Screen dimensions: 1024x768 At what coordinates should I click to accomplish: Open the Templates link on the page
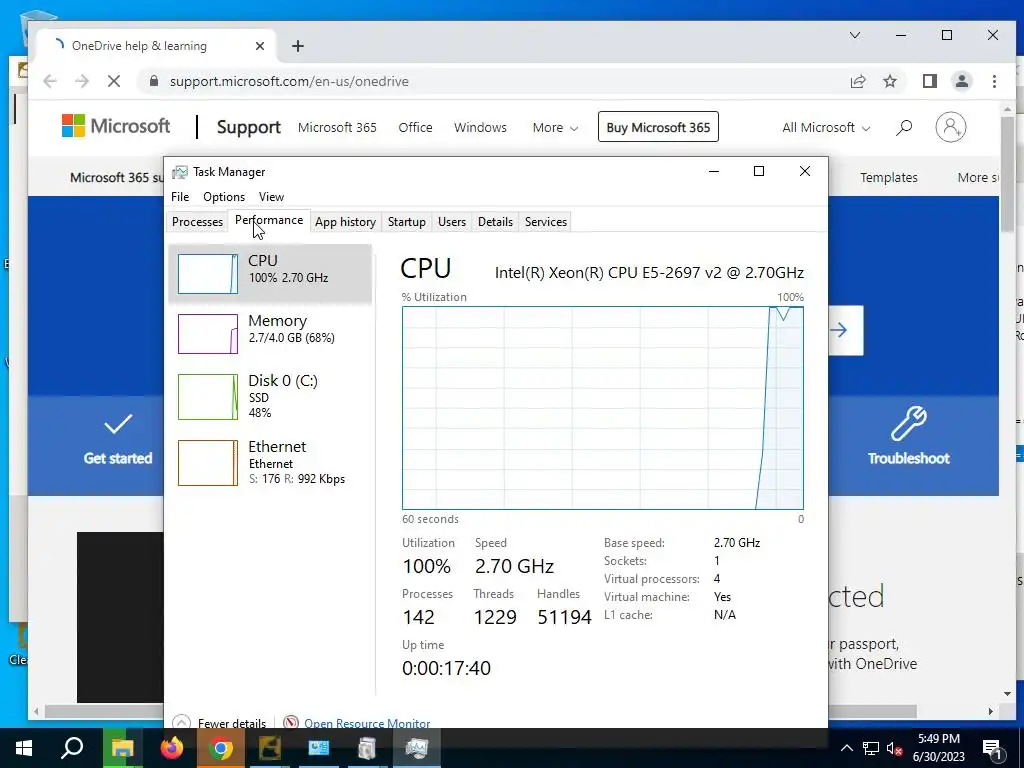888,178
